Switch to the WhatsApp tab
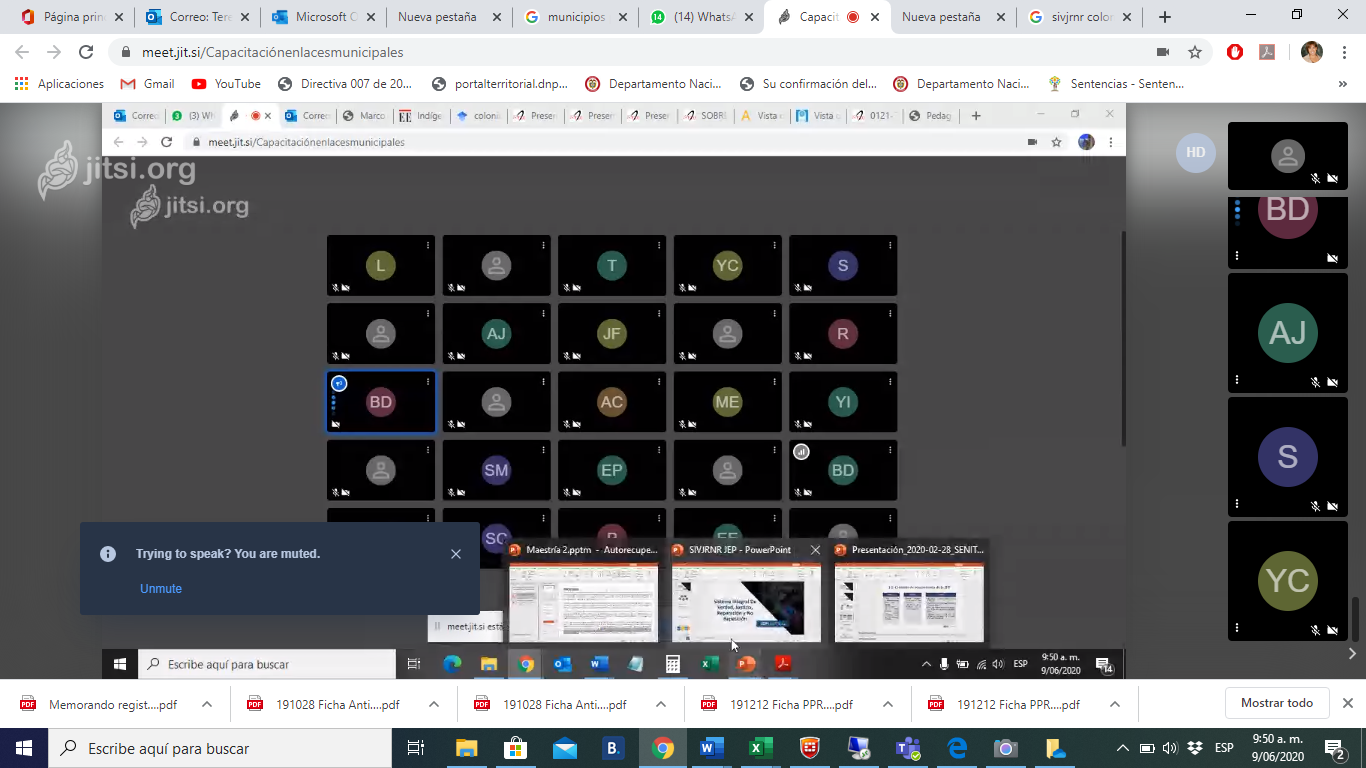Viewport: 1366px width, 768px height. tap(700, 17)
